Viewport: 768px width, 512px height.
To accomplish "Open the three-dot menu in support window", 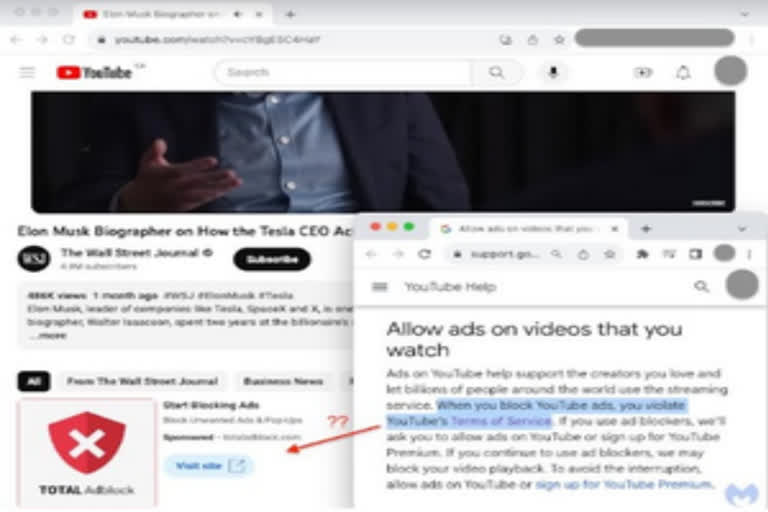I will pyautogui.click(x=749, y=254).
